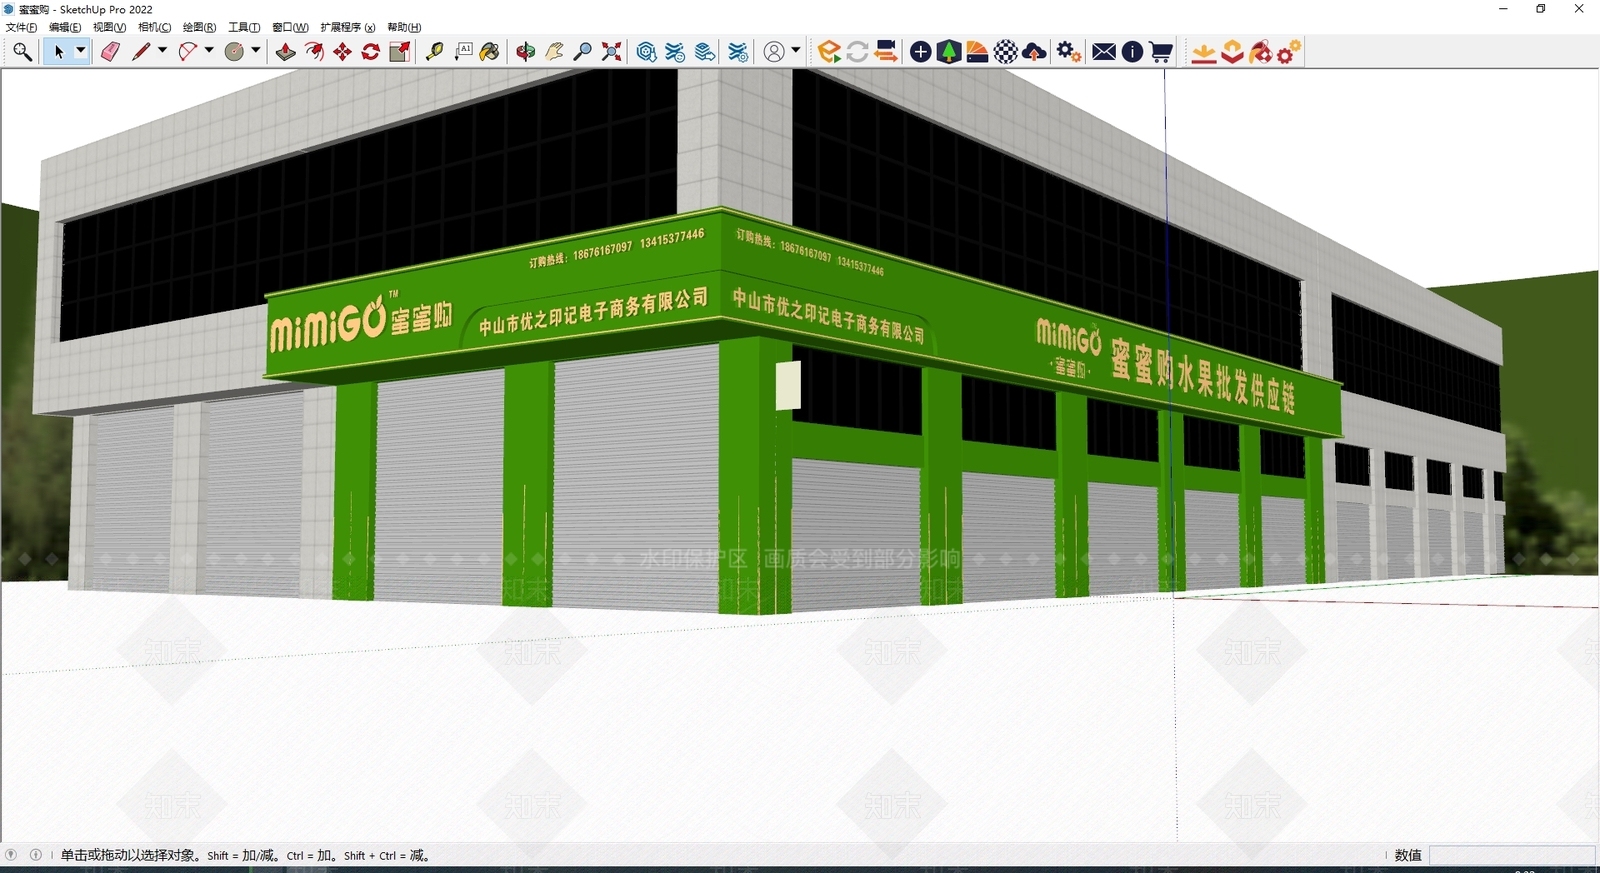The image size is (1600, 873).
Task: Click the camera view synchronization icon
Action: [x=886, y=52]
